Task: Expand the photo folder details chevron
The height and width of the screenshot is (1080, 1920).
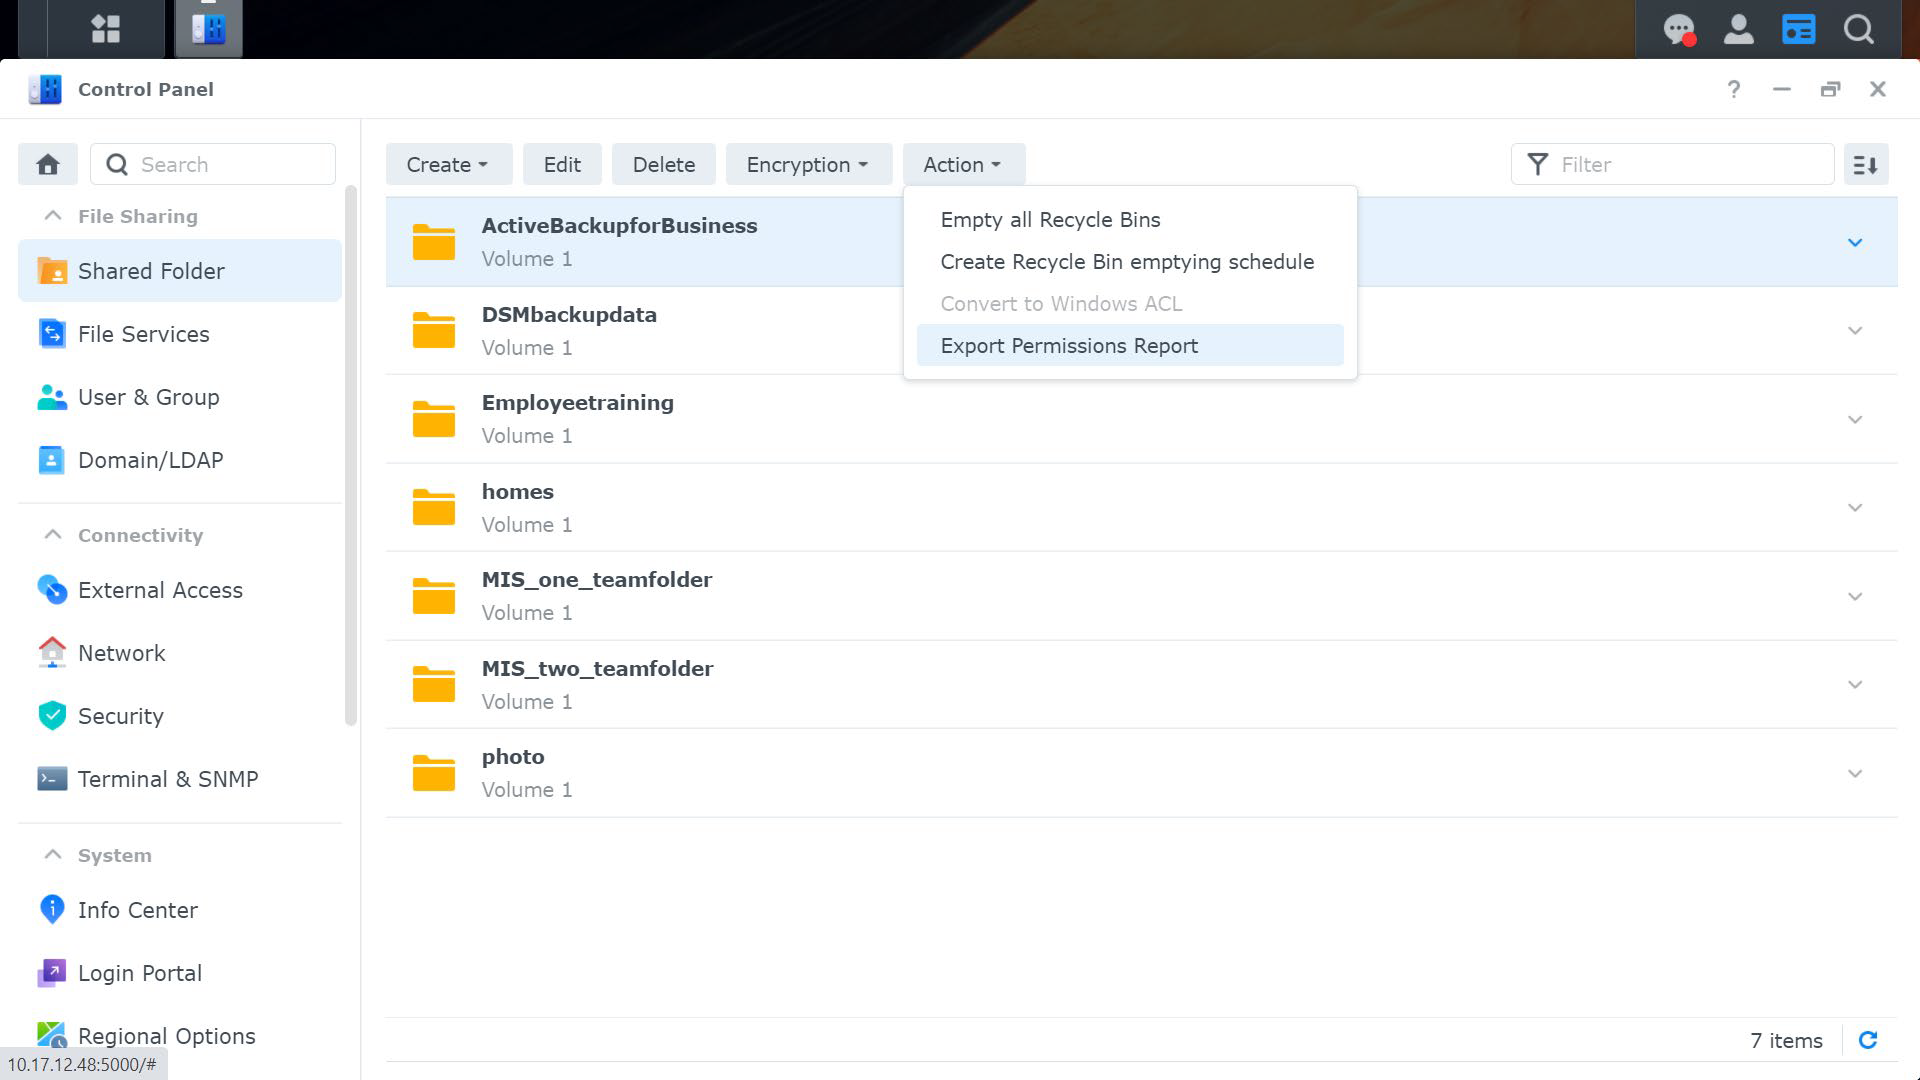Action: pyautogui.click(x=1855, y=774)
